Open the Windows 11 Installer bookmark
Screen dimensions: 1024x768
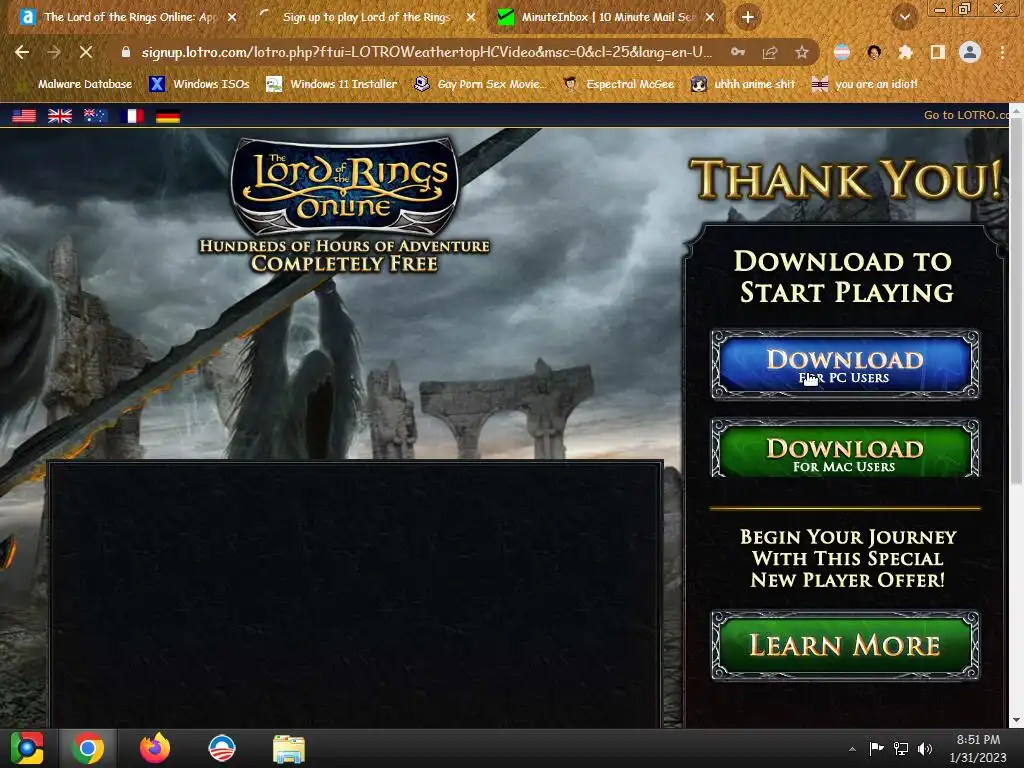point(332,84)
